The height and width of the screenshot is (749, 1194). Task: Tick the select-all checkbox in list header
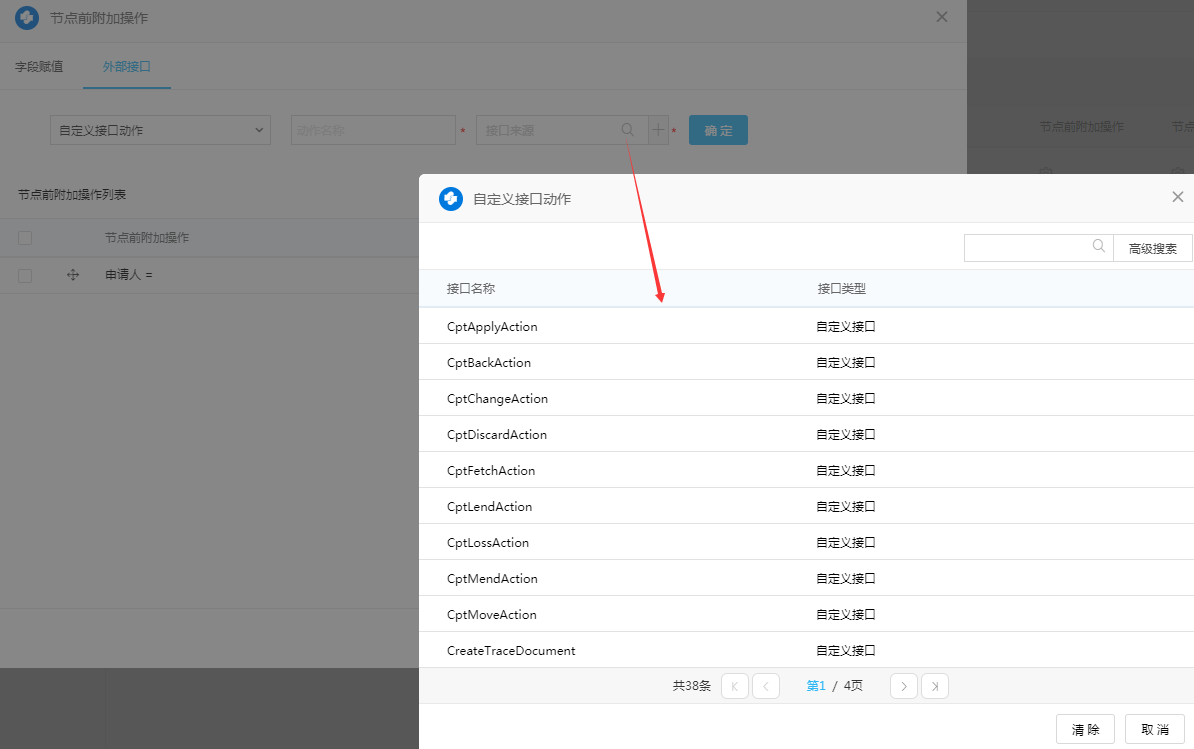[25, 238]
